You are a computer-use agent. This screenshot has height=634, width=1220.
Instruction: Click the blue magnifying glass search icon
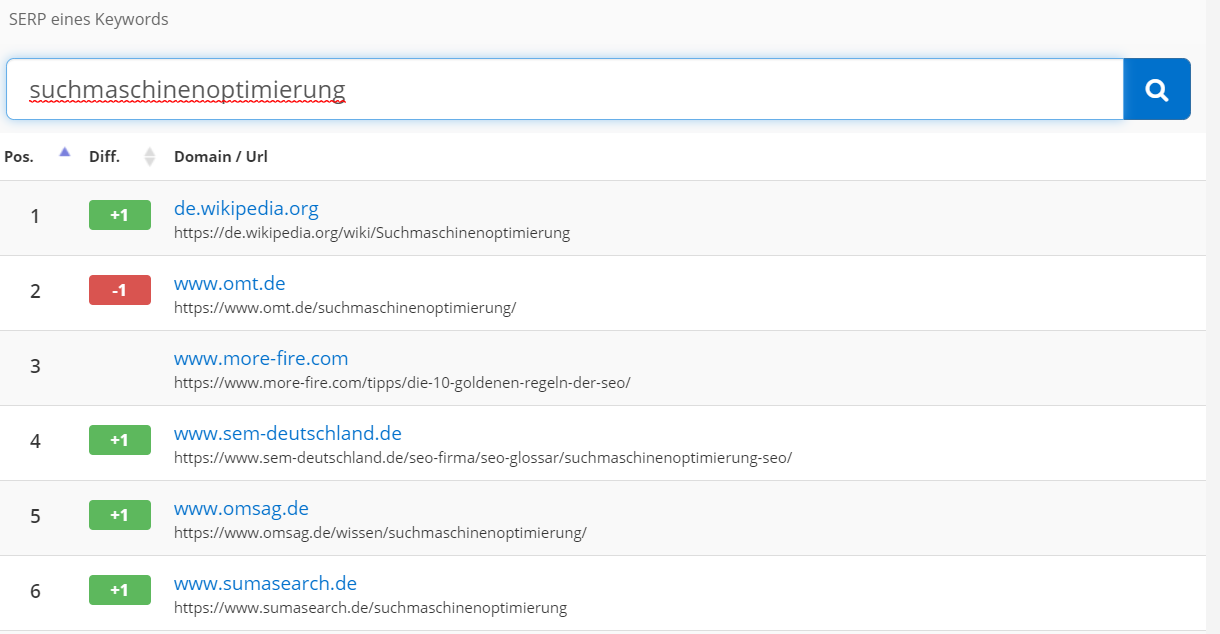[1157, 89]
